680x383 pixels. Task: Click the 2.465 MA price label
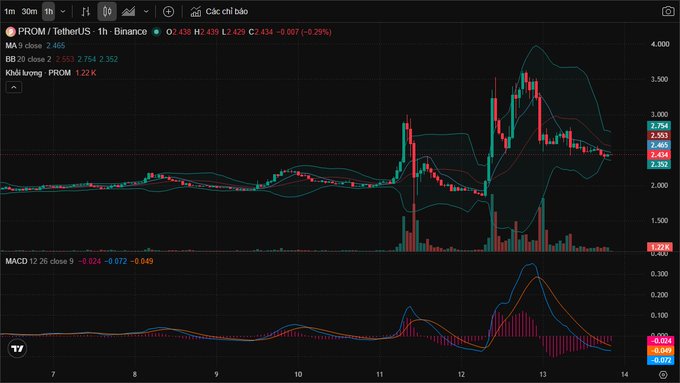(x=659, y=145)
